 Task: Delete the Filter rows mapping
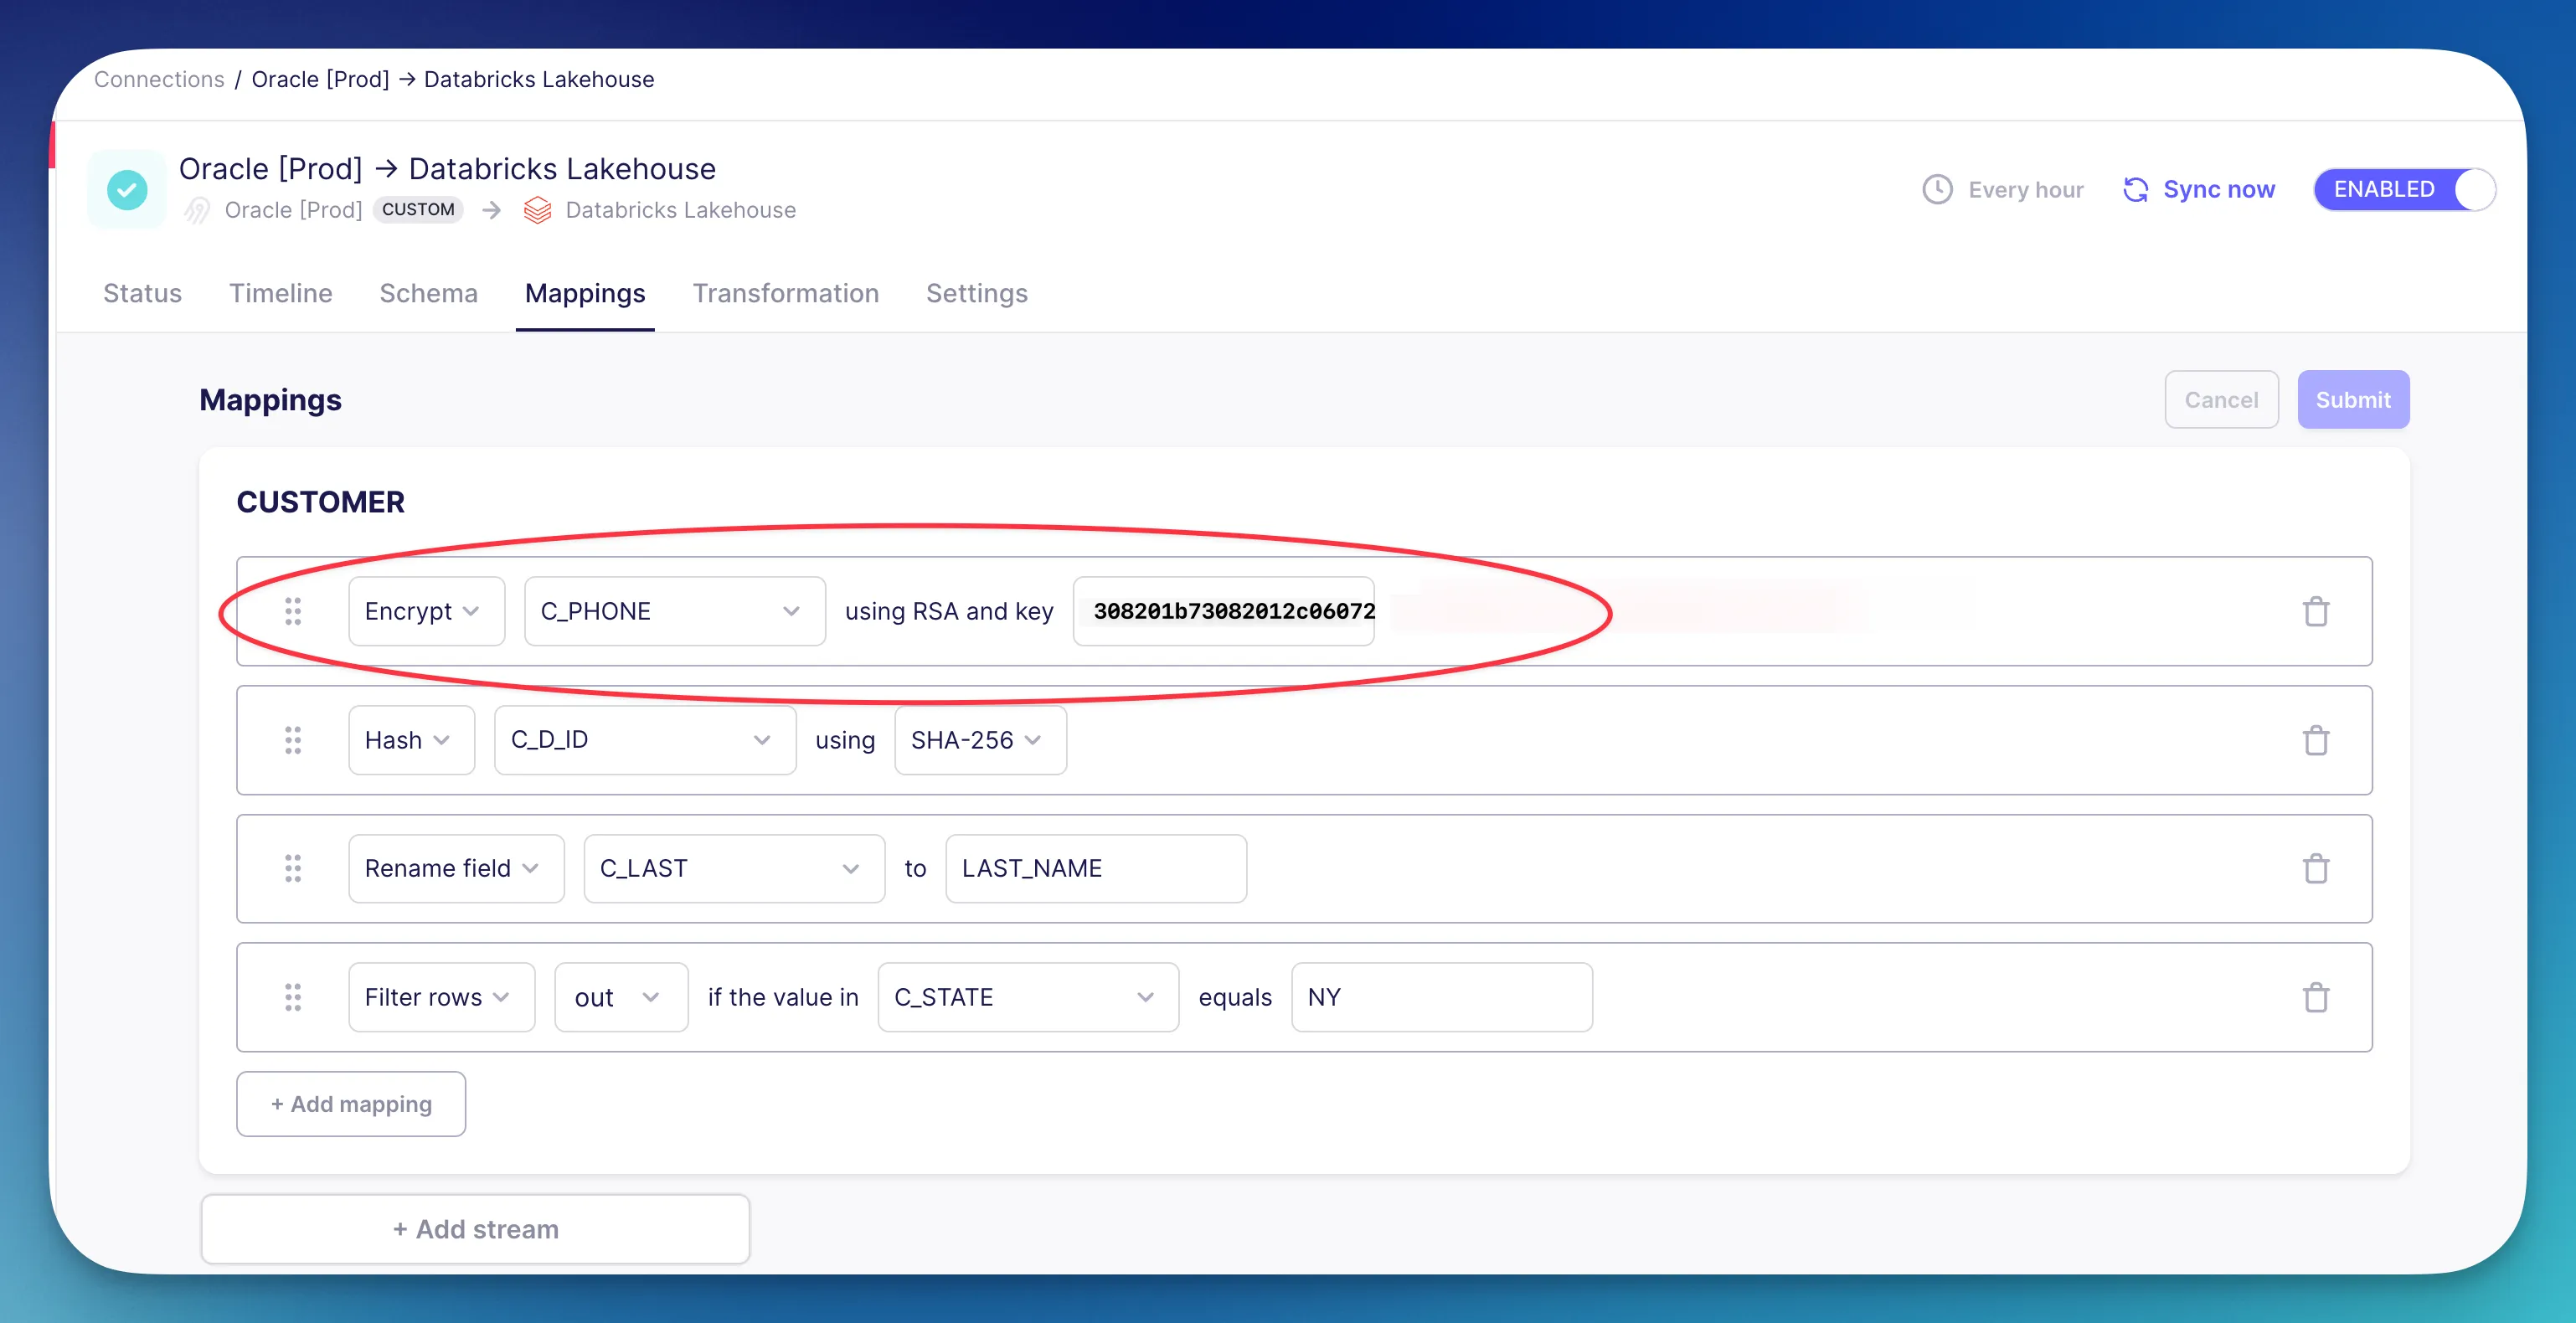pyautogui.click(x=2316, y=997)
